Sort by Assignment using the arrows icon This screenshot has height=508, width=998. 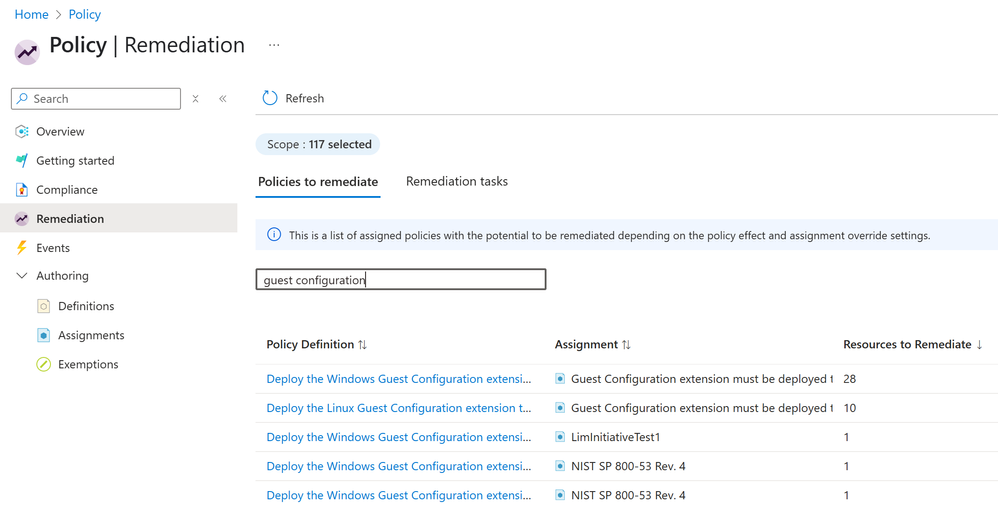click(x=626, y=344)
